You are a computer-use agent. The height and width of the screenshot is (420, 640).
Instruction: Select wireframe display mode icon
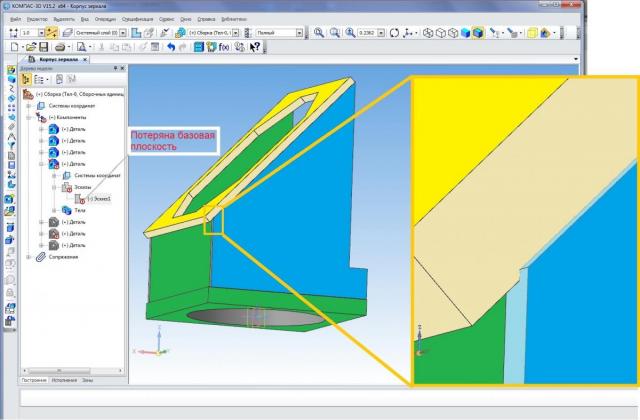428,33
